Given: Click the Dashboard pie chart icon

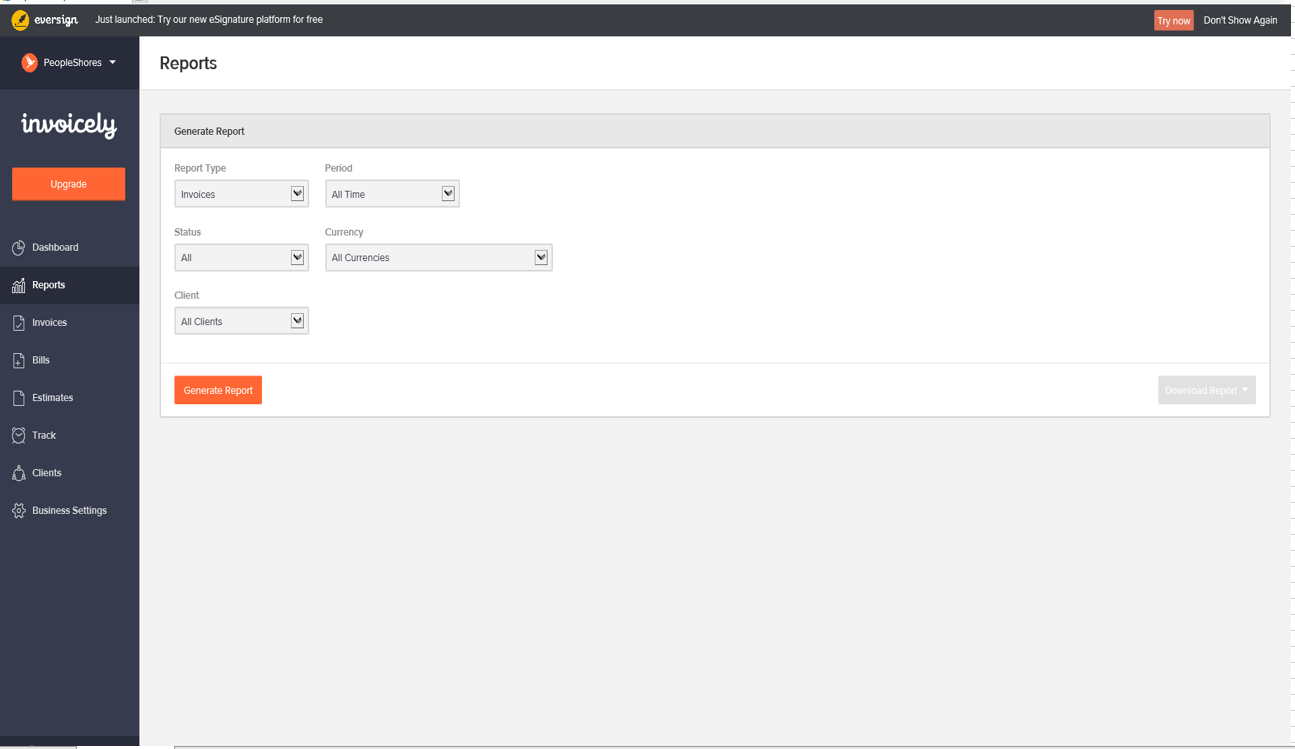Looking at the screenshot, I should 18,247.
